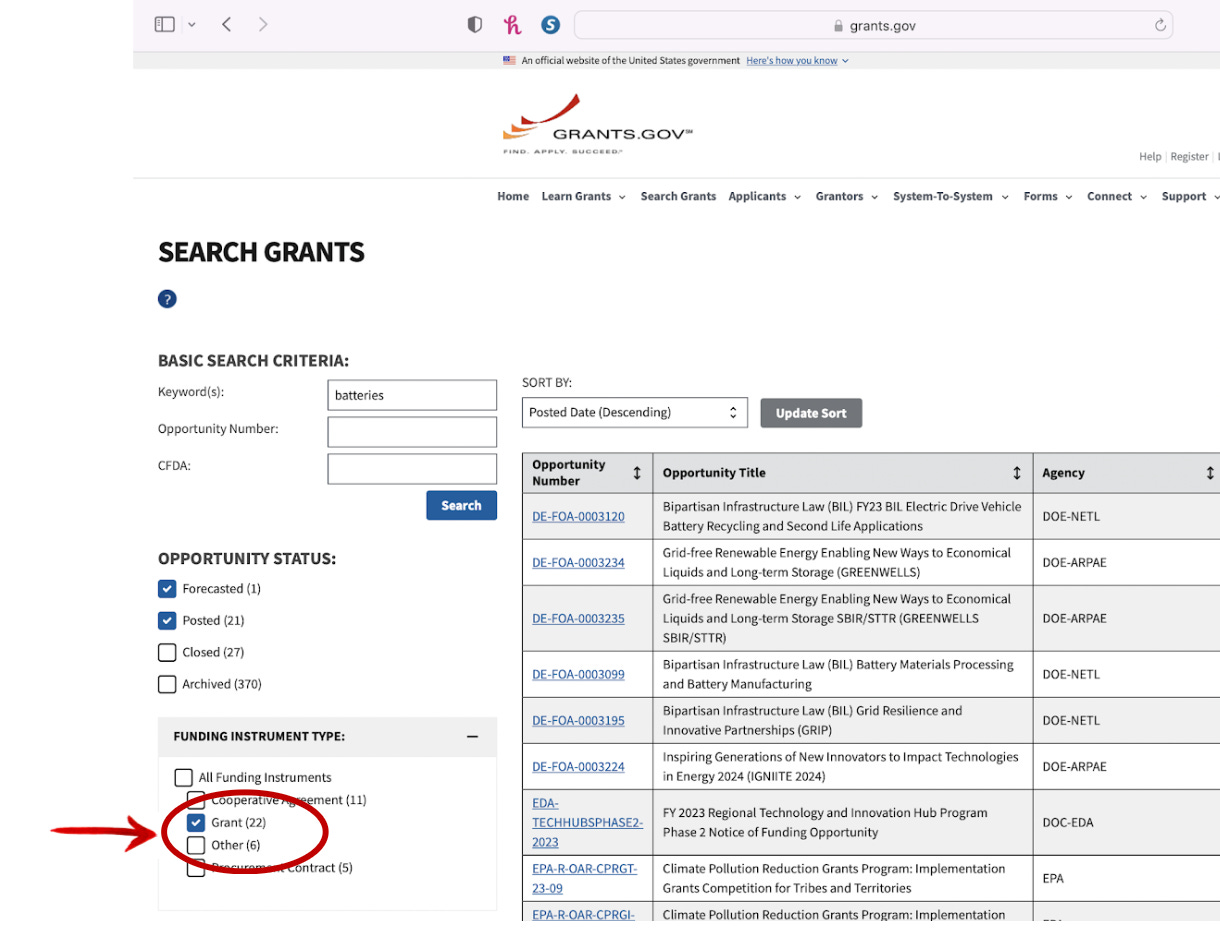Expand the Connect menu
The width and height of the screenshot is (1220, 932).
1117,197
